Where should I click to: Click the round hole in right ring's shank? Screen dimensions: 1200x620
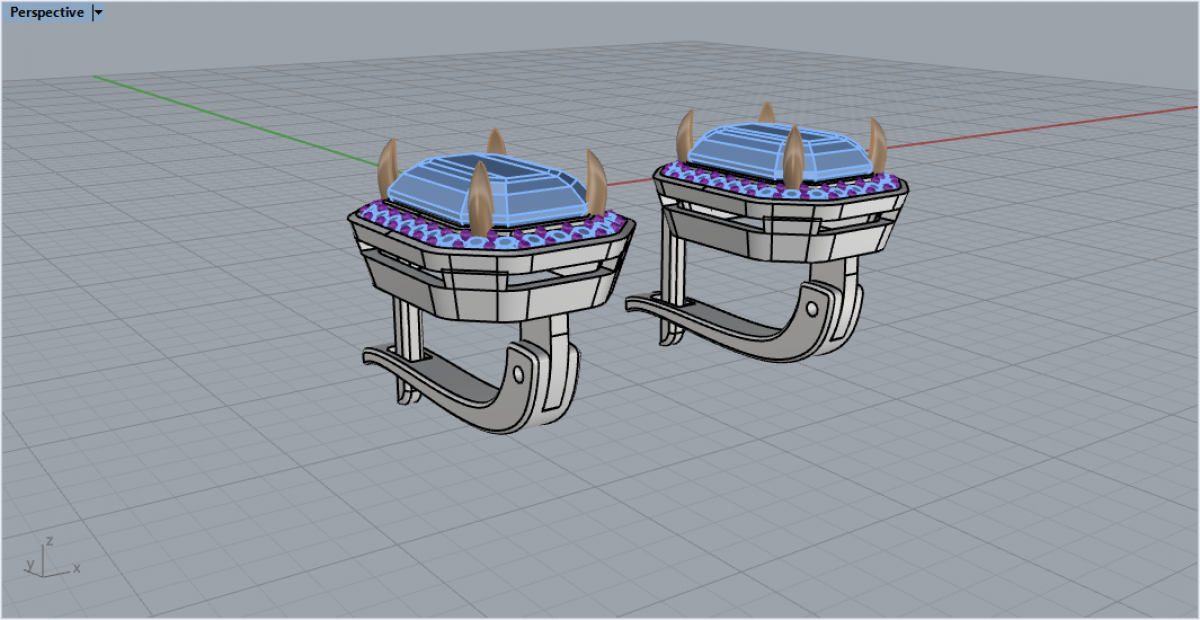(x=811, y=299)
